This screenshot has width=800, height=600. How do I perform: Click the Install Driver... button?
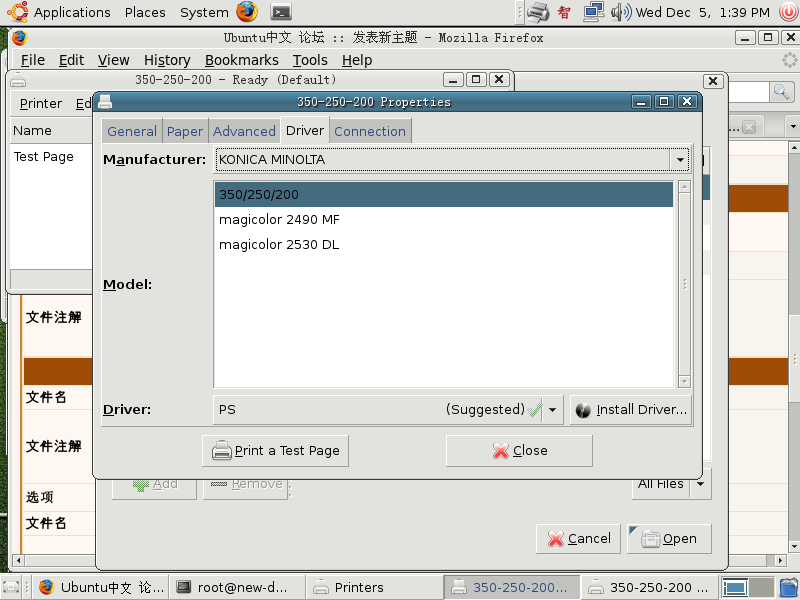click(x=631, y=410)
